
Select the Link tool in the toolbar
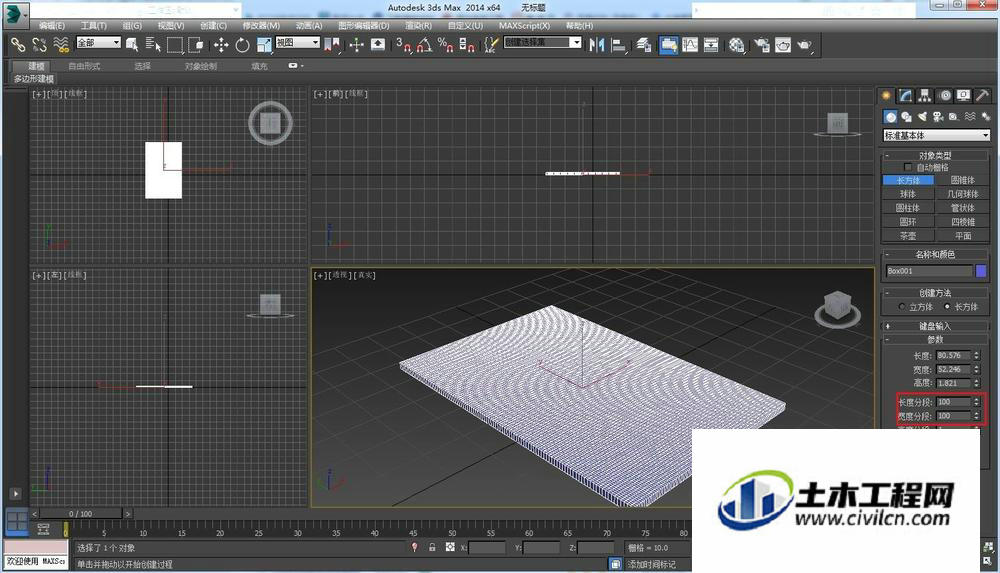pos(18,45)
